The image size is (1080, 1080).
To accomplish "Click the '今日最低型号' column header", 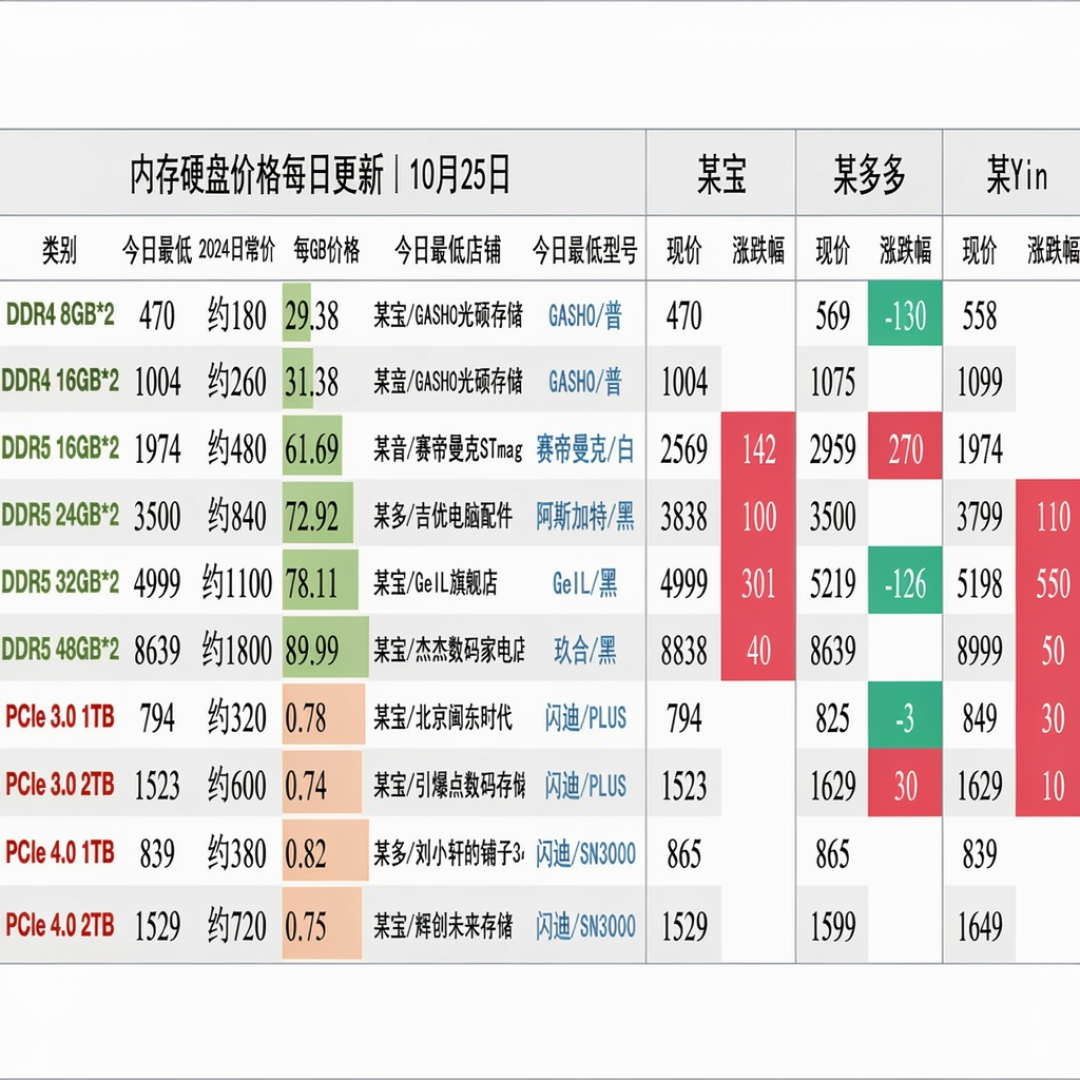I will pos(585,250).
